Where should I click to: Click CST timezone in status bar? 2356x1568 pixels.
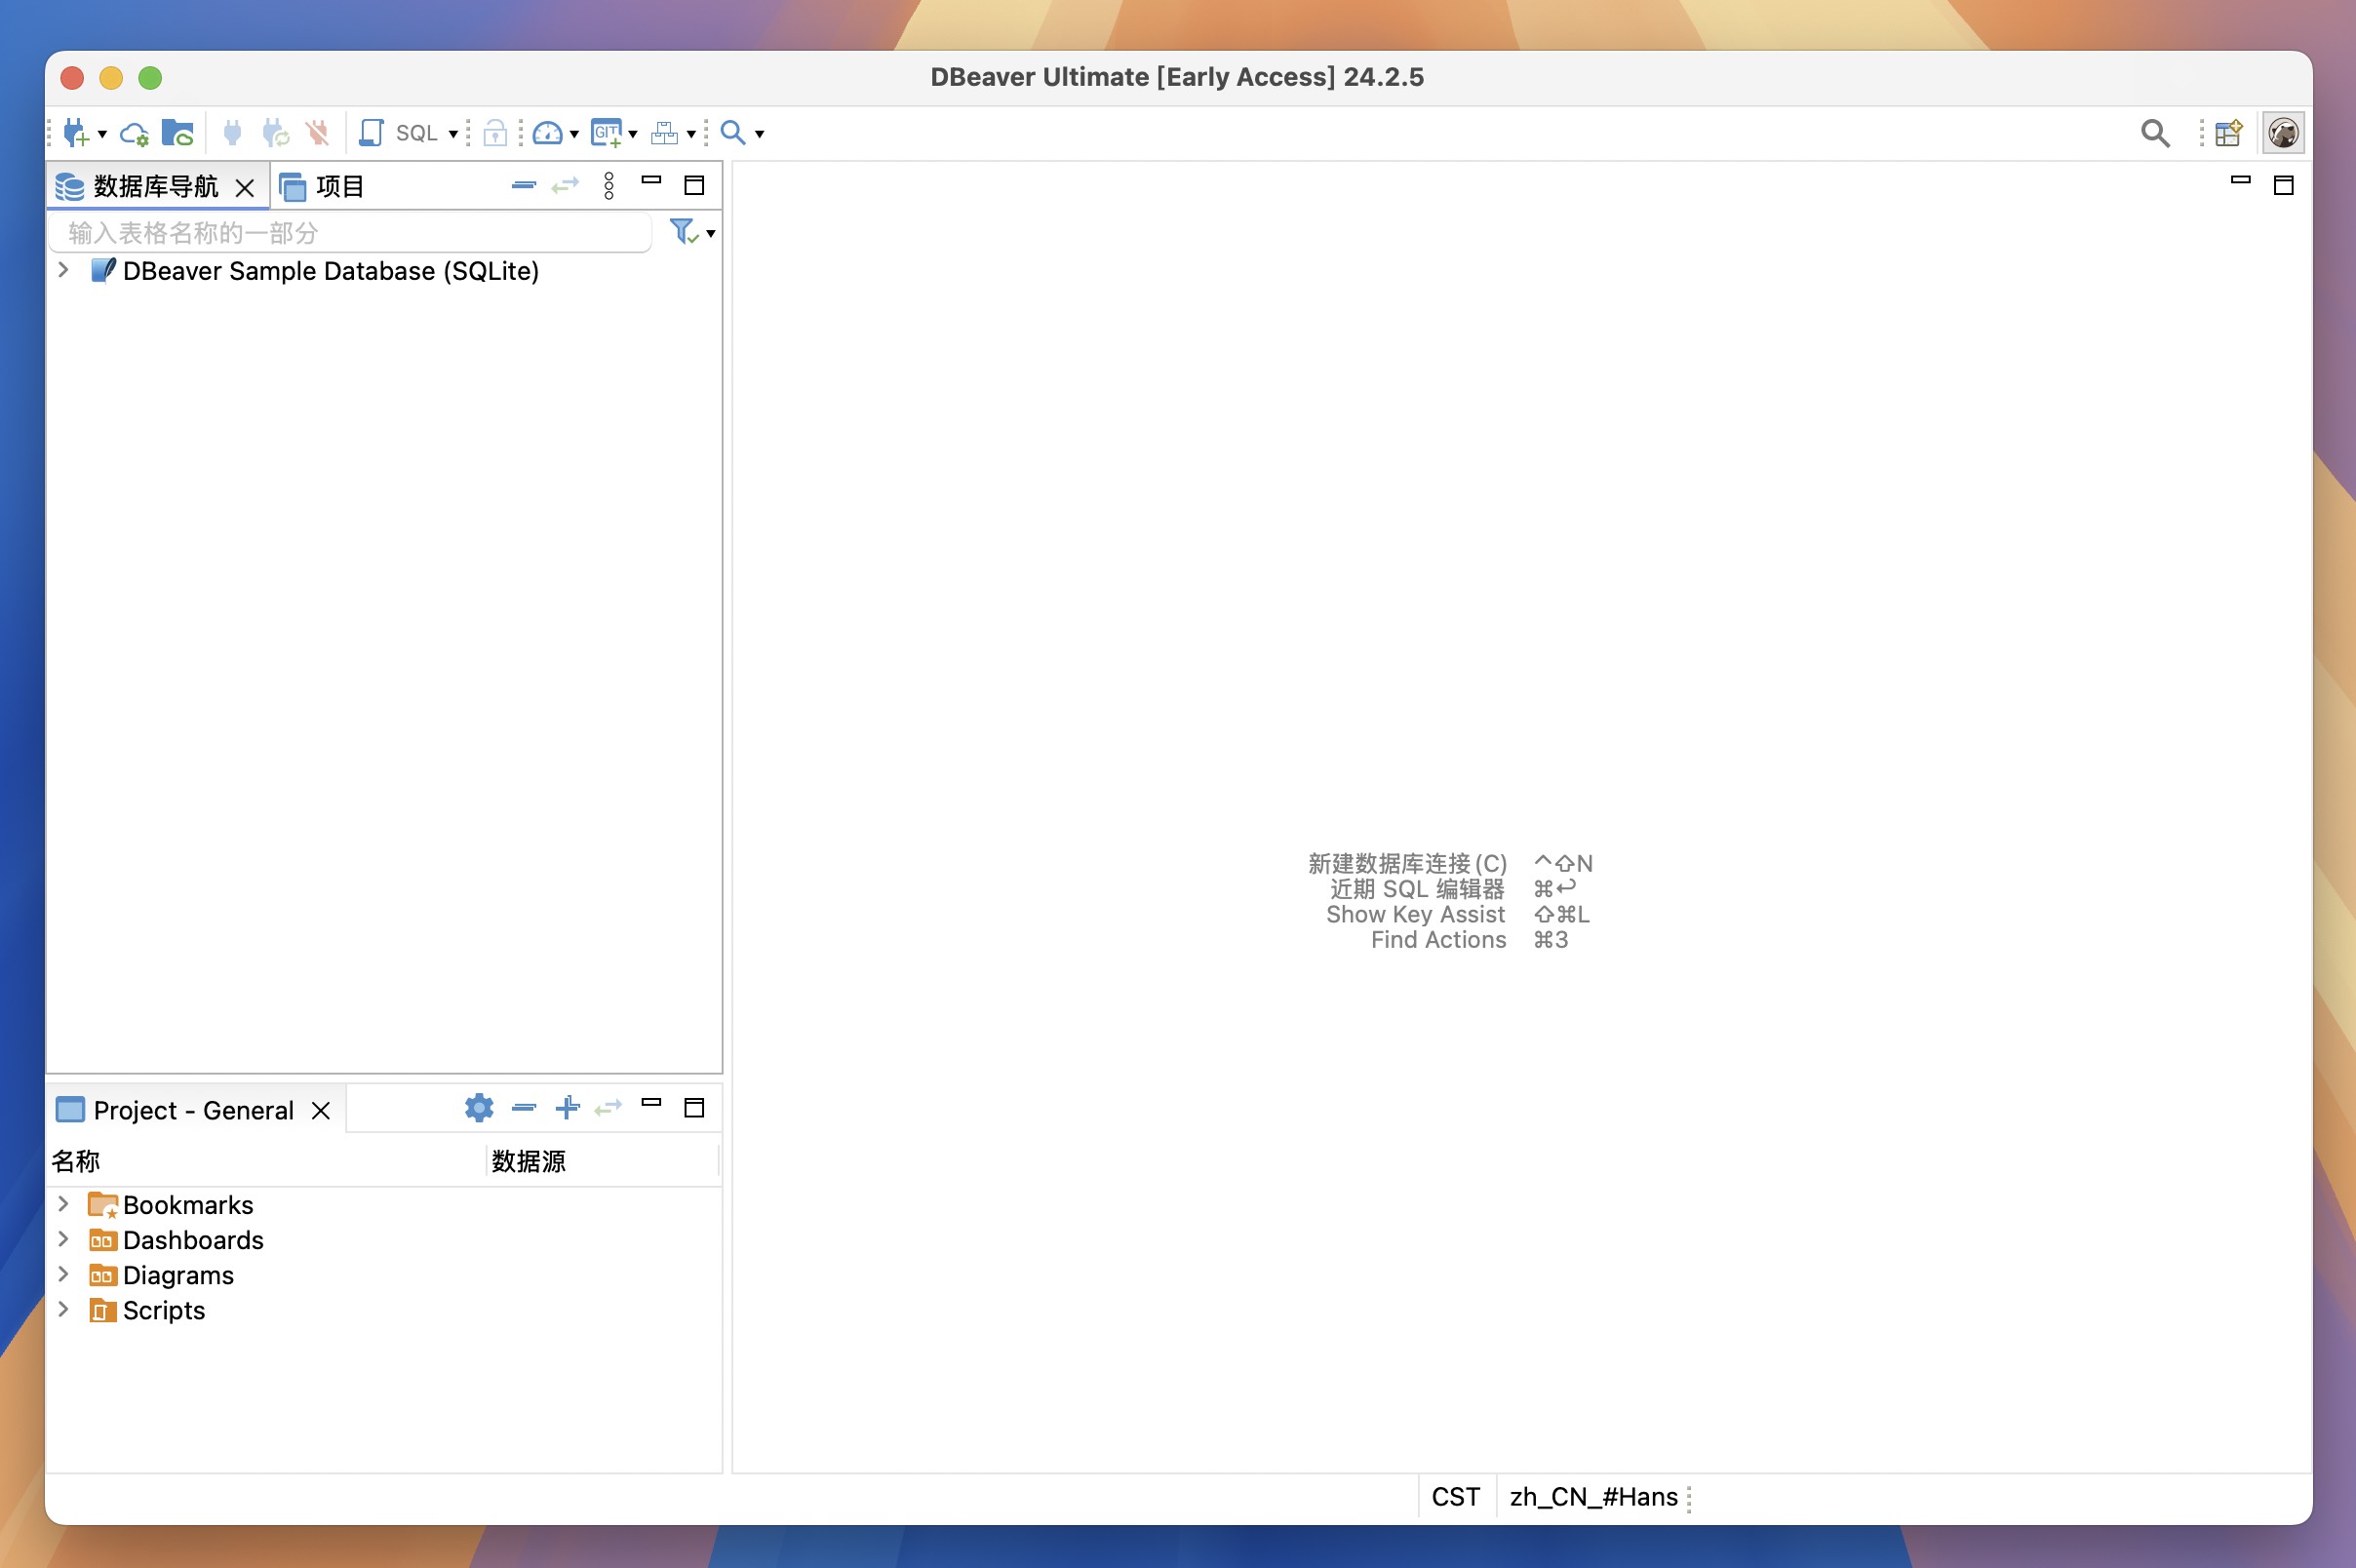point(1455,1497)
